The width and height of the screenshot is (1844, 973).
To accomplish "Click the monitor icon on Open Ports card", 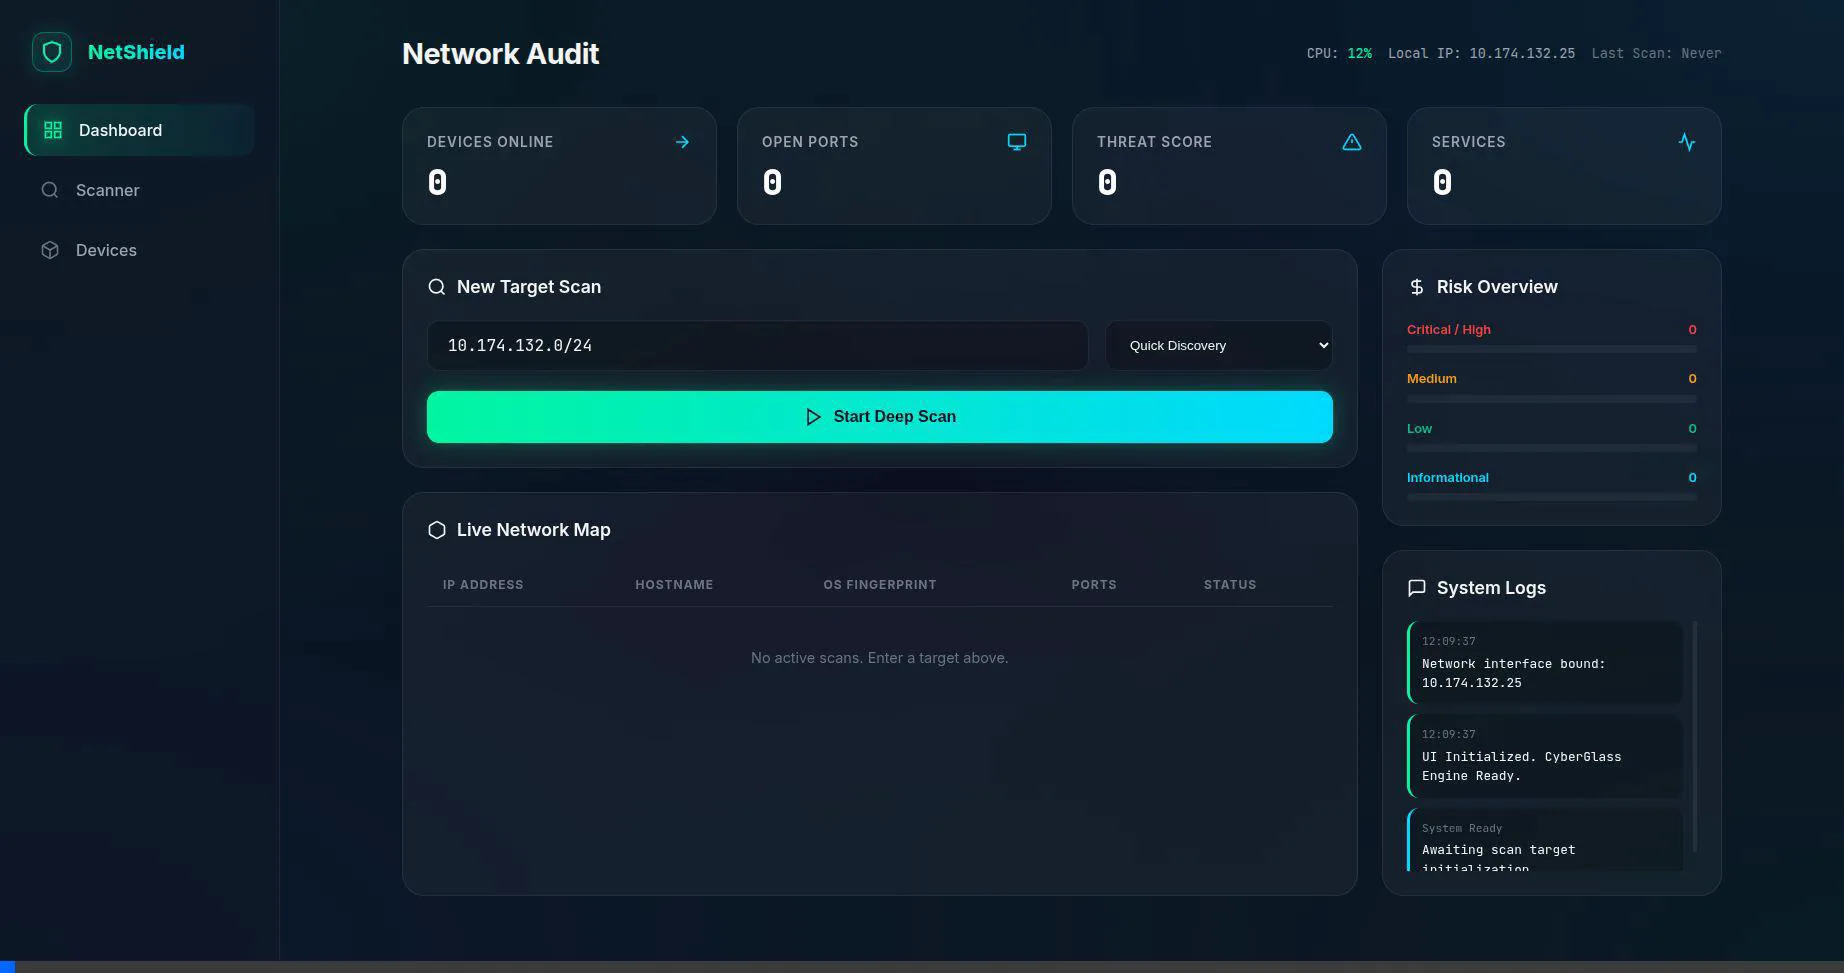I will tap(1017, 142).
